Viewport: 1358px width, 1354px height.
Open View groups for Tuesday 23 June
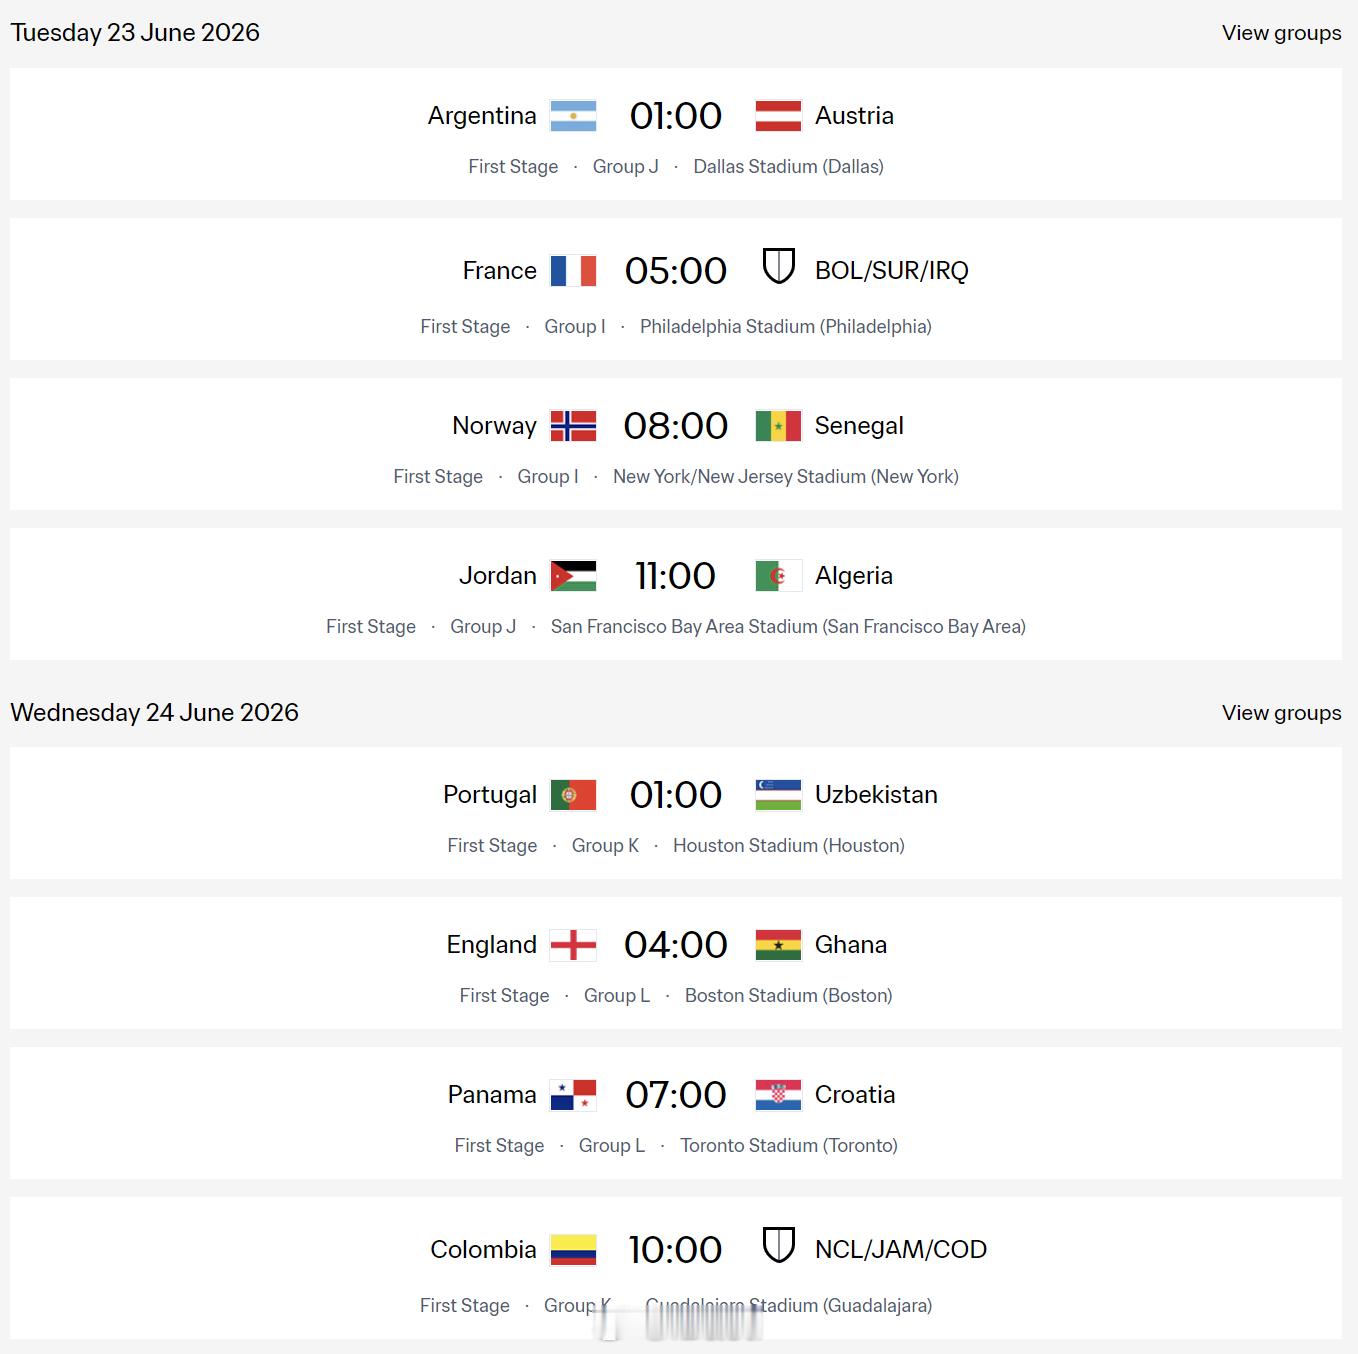1281,33
